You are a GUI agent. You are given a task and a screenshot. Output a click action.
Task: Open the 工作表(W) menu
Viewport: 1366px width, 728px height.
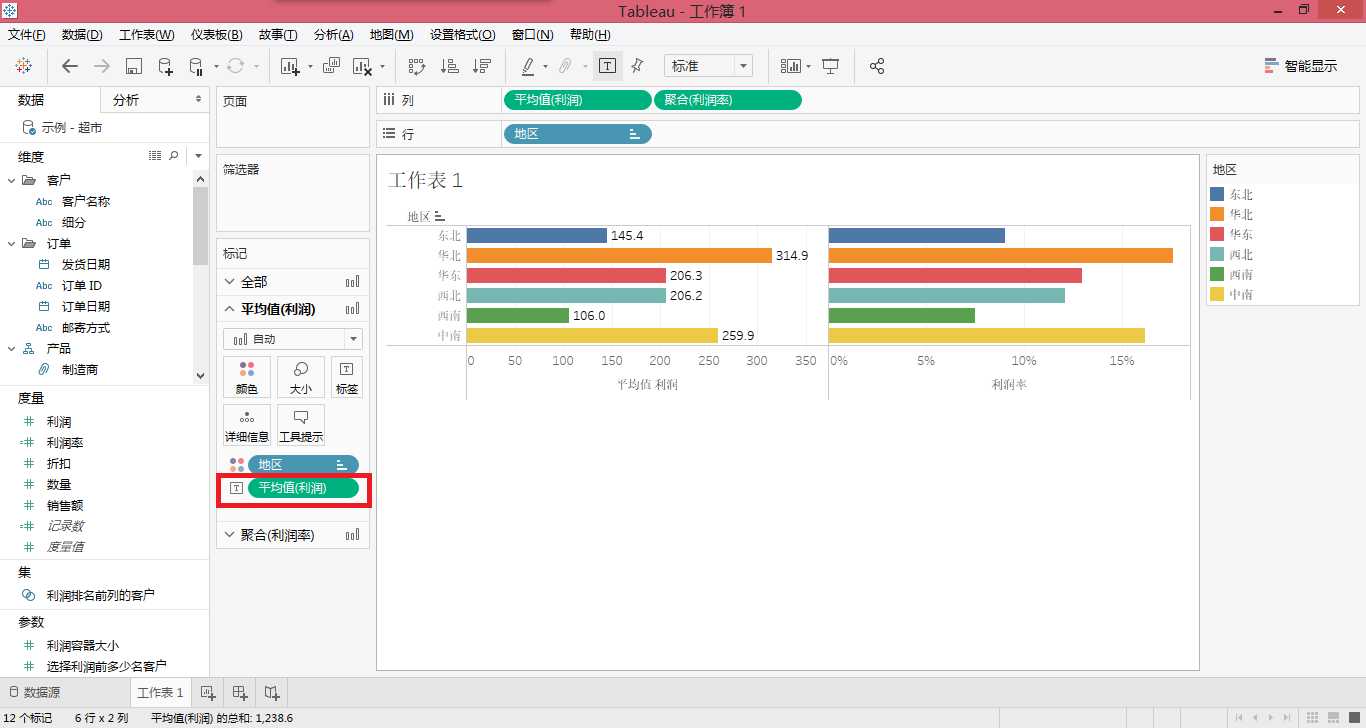(147, 35)
